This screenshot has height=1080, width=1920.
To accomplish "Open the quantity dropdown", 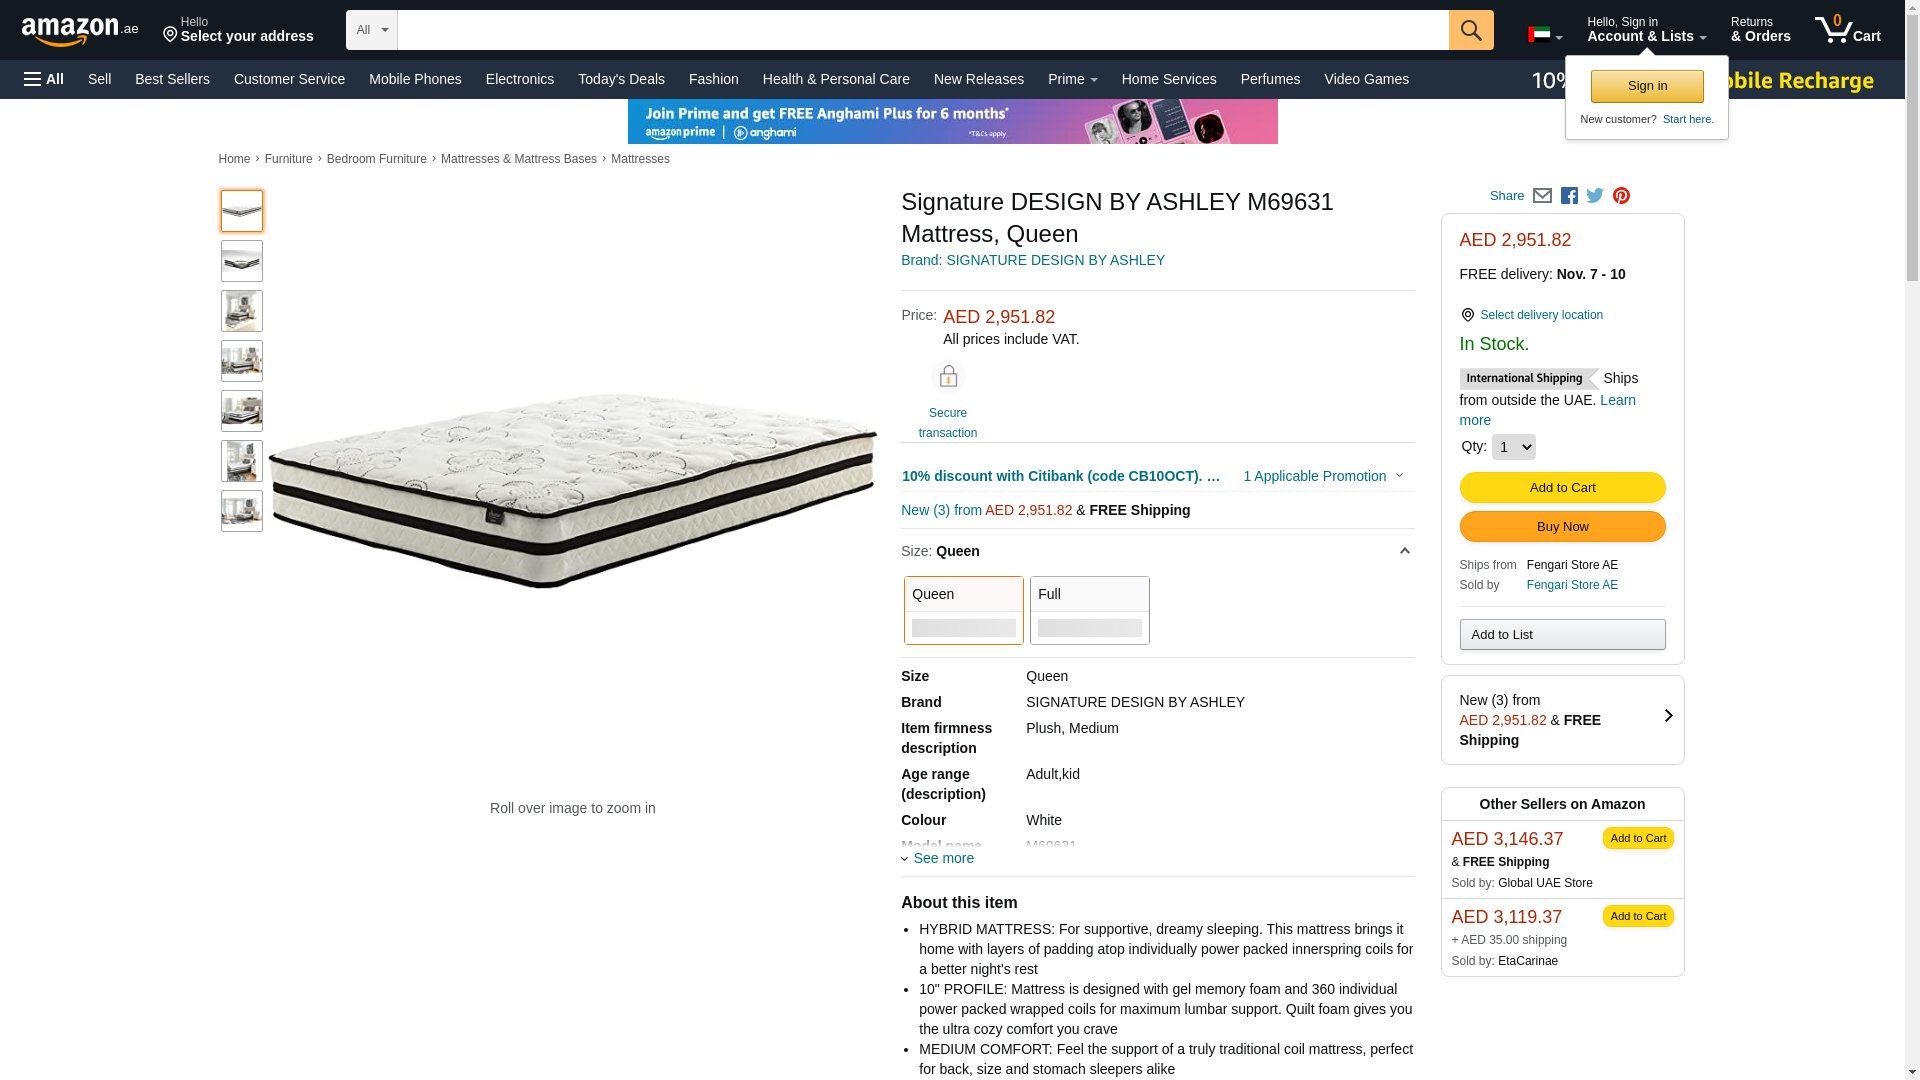I will (x=1513, y=447).
